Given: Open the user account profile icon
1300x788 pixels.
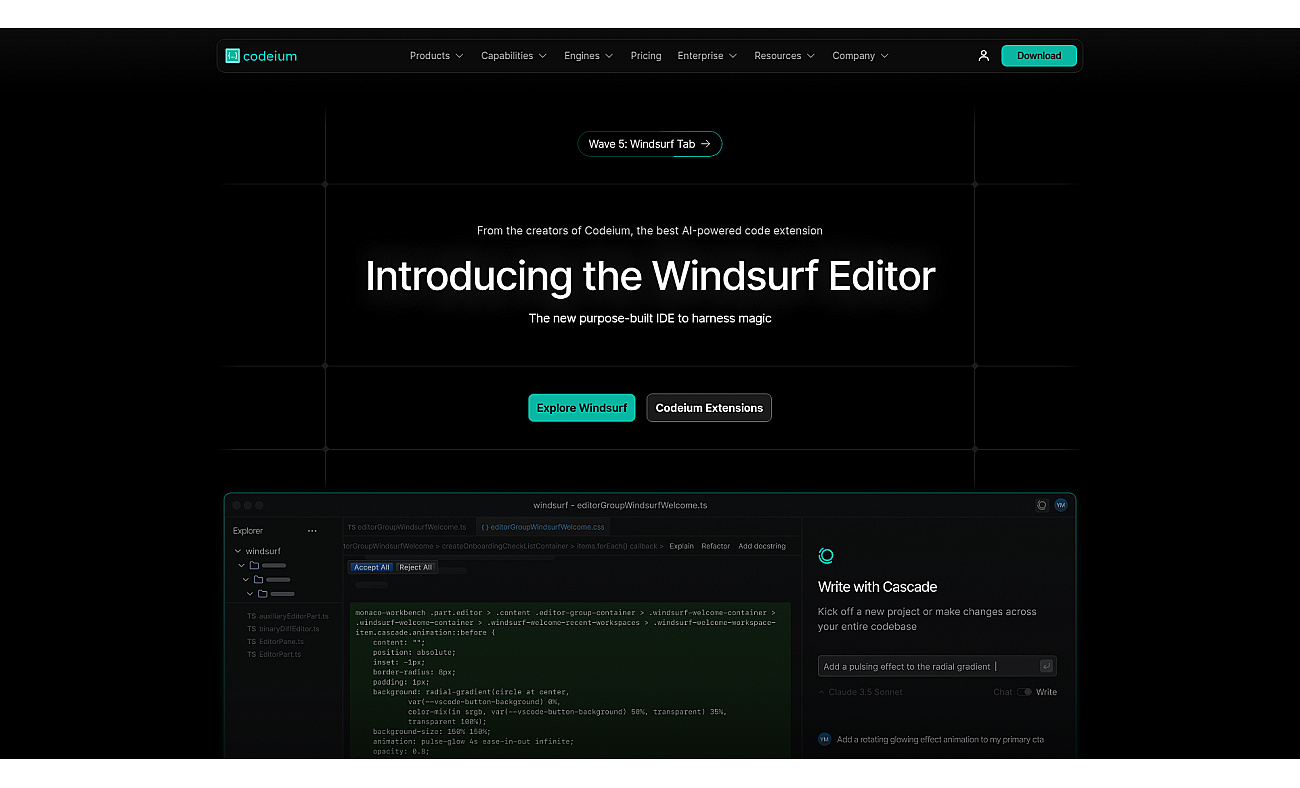Looking at the screenshot, I should [983, 56].
